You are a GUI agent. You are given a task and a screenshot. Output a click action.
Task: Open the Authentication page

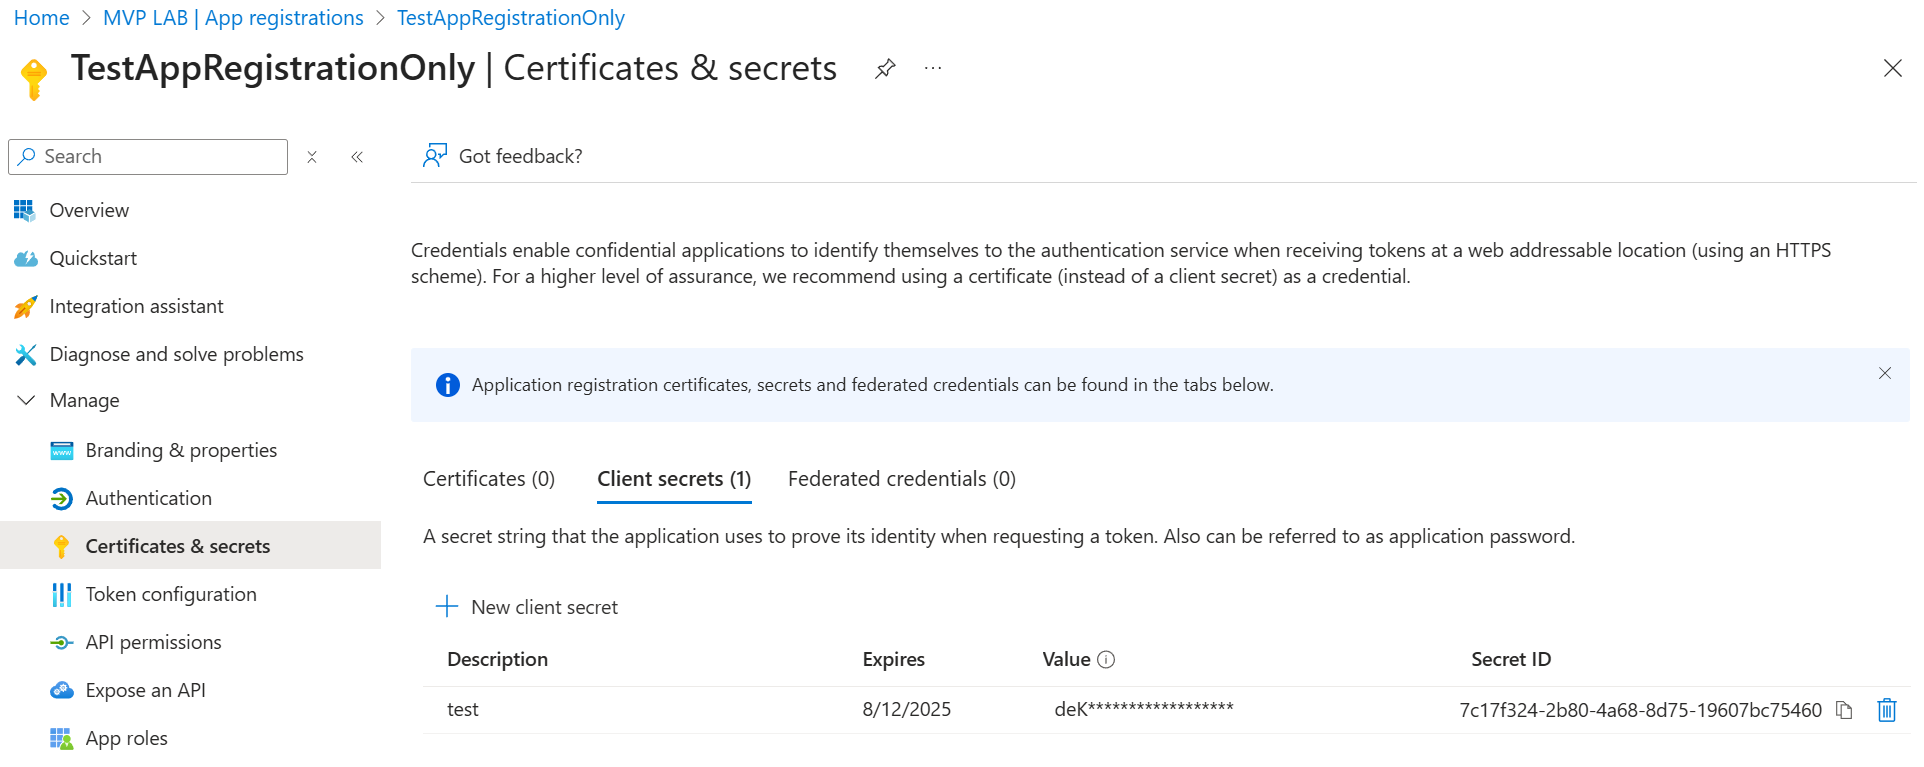coord(148,498)
